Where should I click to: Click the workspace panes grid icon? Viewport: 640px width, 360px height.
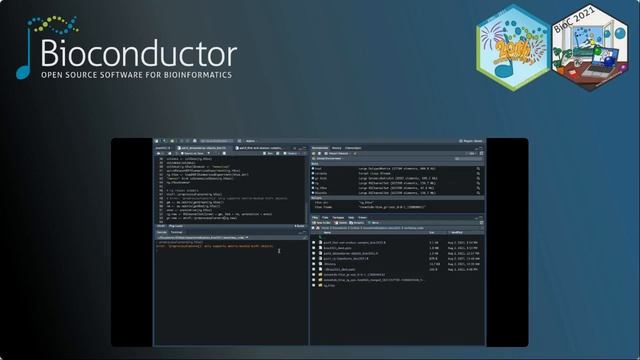[x=239, y=141]
